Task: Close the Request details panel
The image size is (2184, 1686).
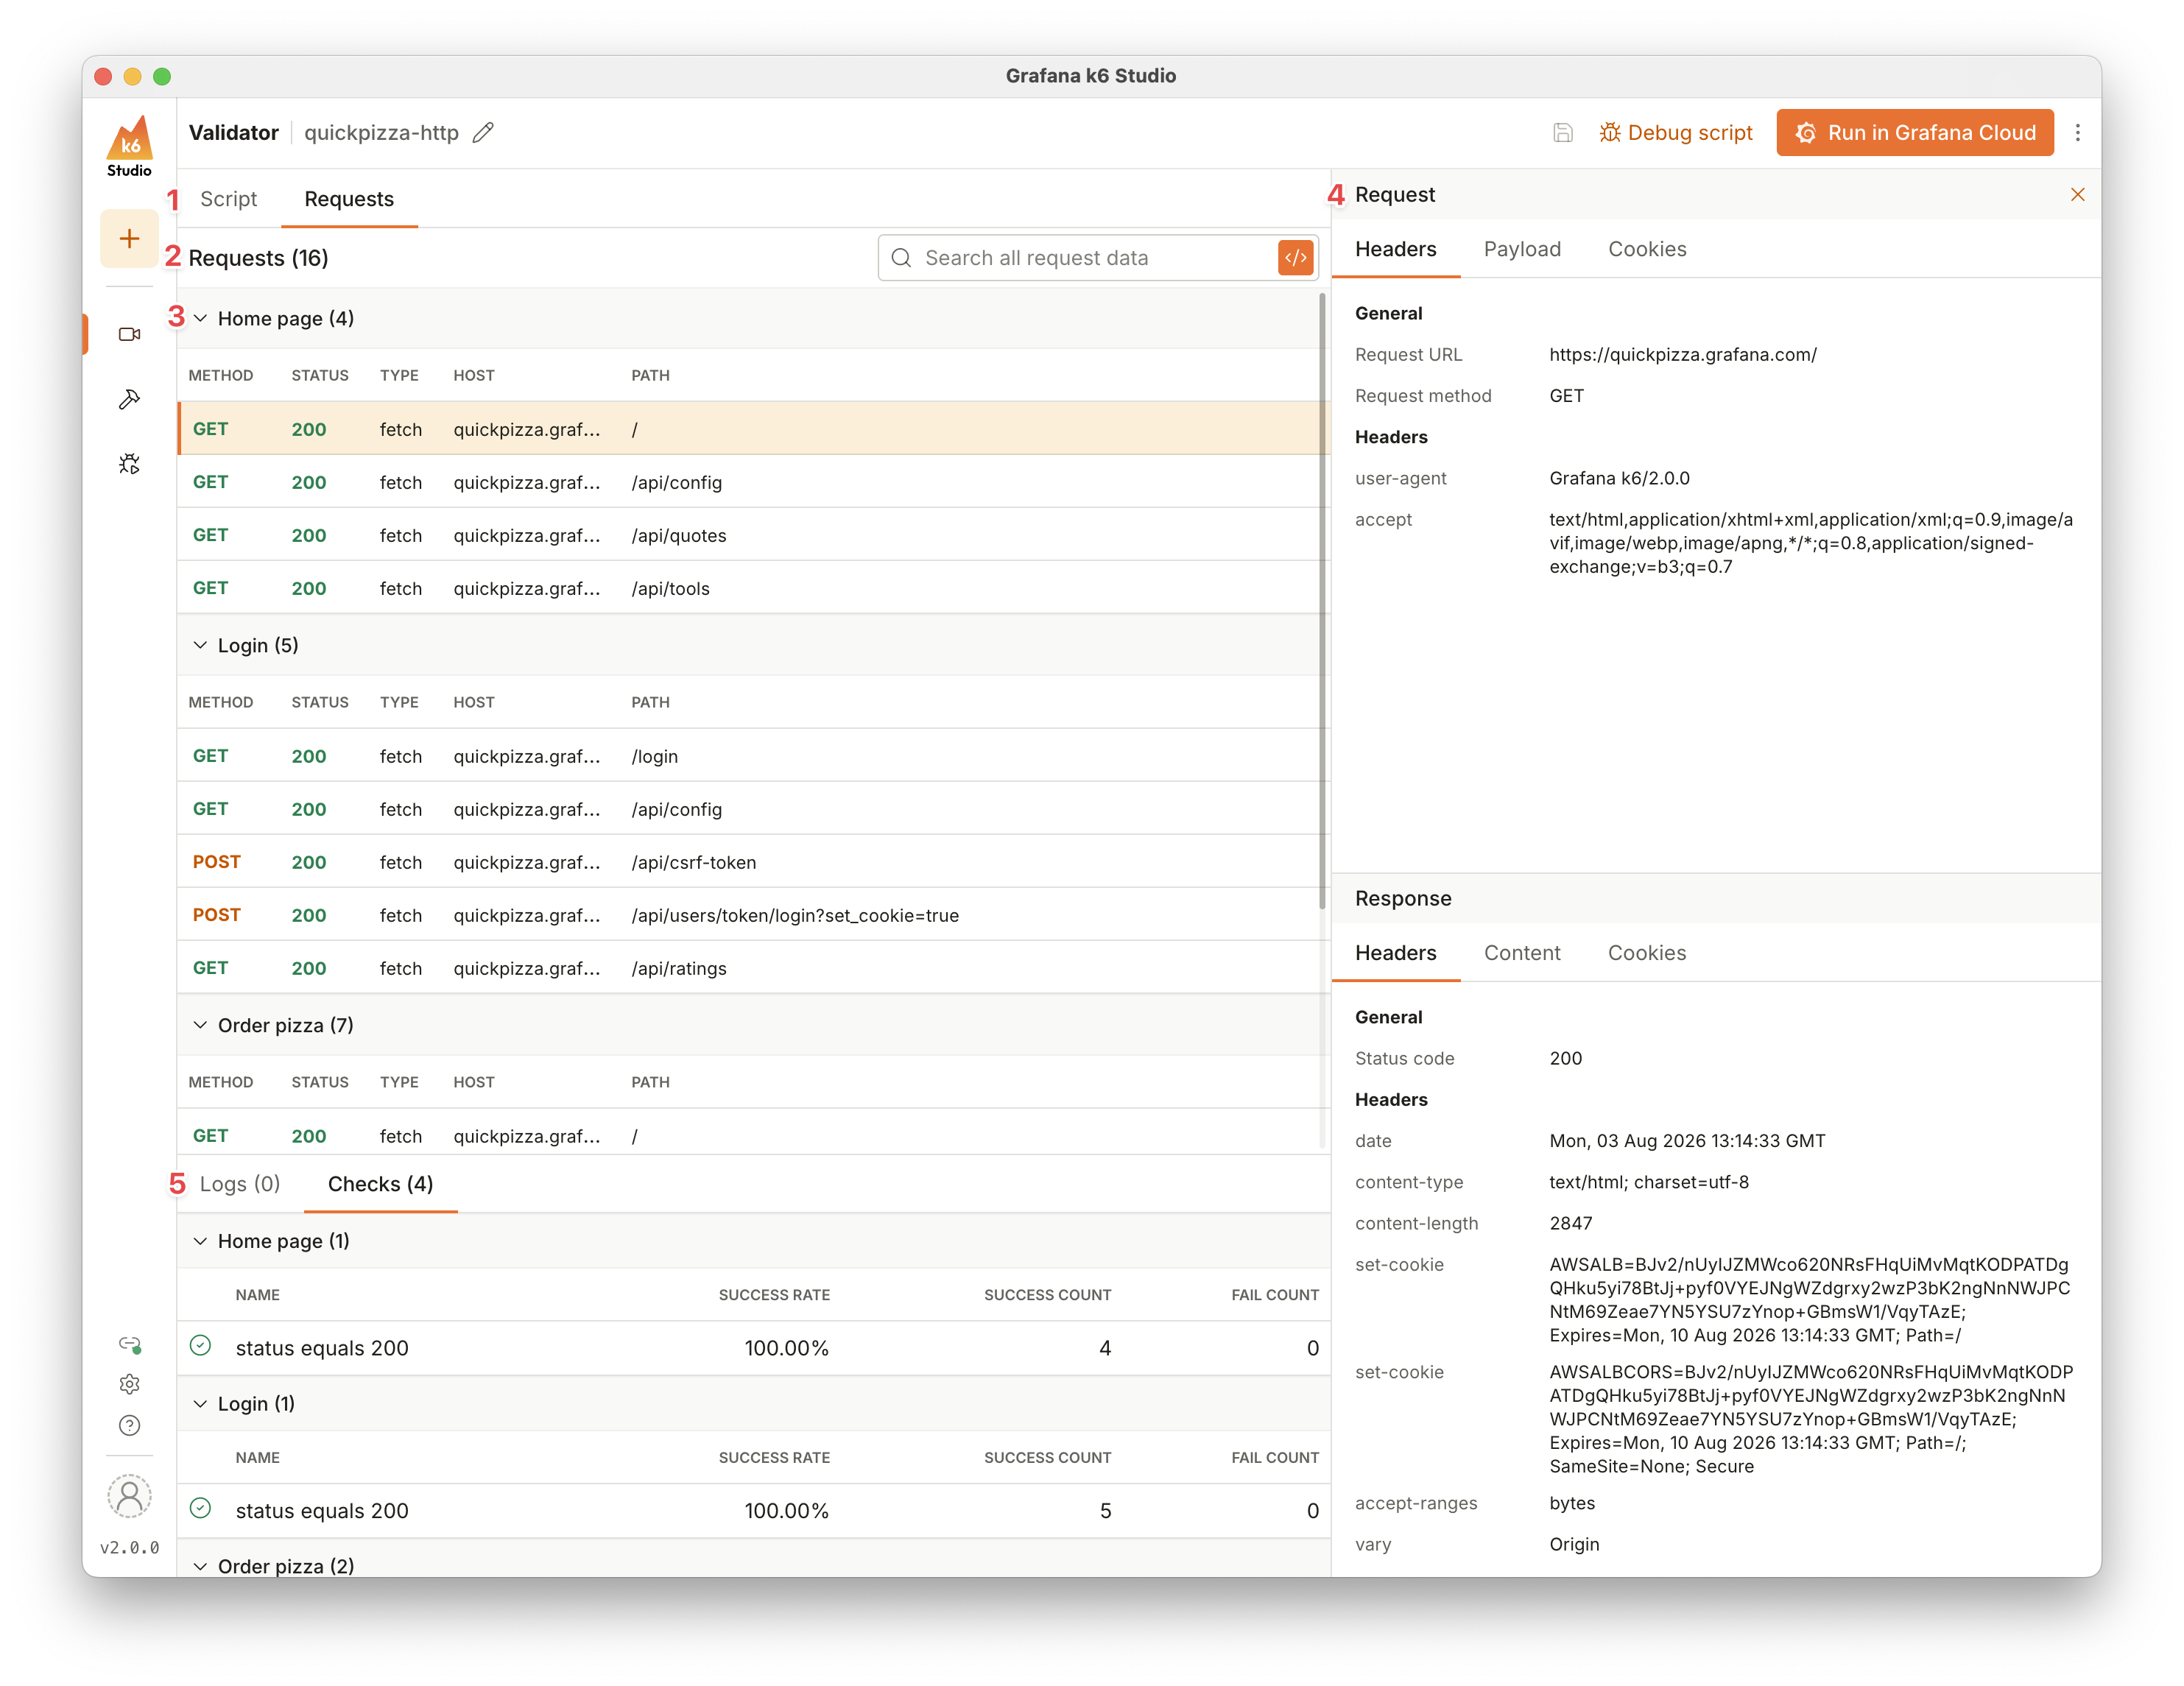Action: pyautogui.click(x=2077, y=194)
